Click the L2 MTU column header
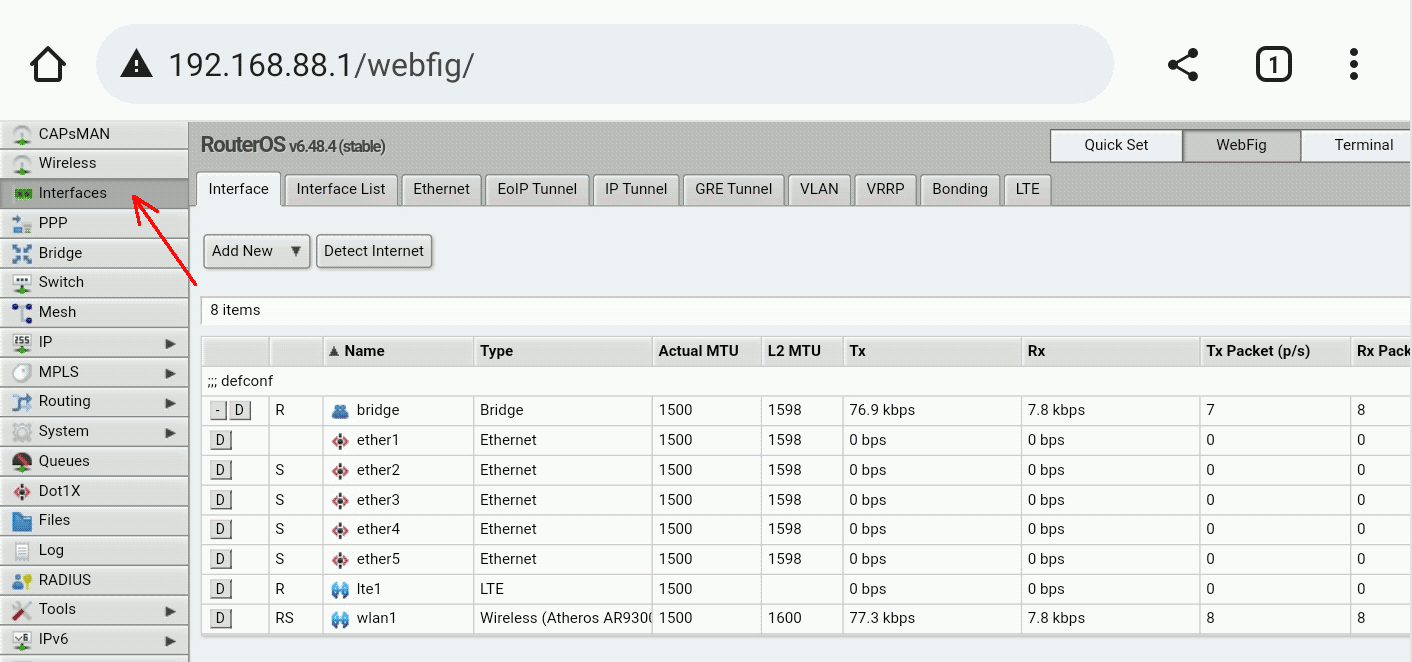Image resolution: width=1412 pixels, height=662 pixels. [x=802, y=351]
